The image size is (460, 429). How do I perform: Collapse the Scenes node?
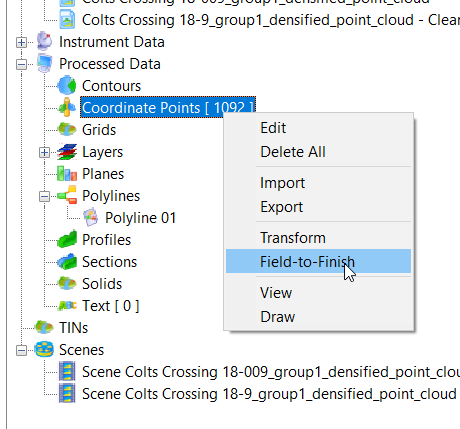[21, 350]
